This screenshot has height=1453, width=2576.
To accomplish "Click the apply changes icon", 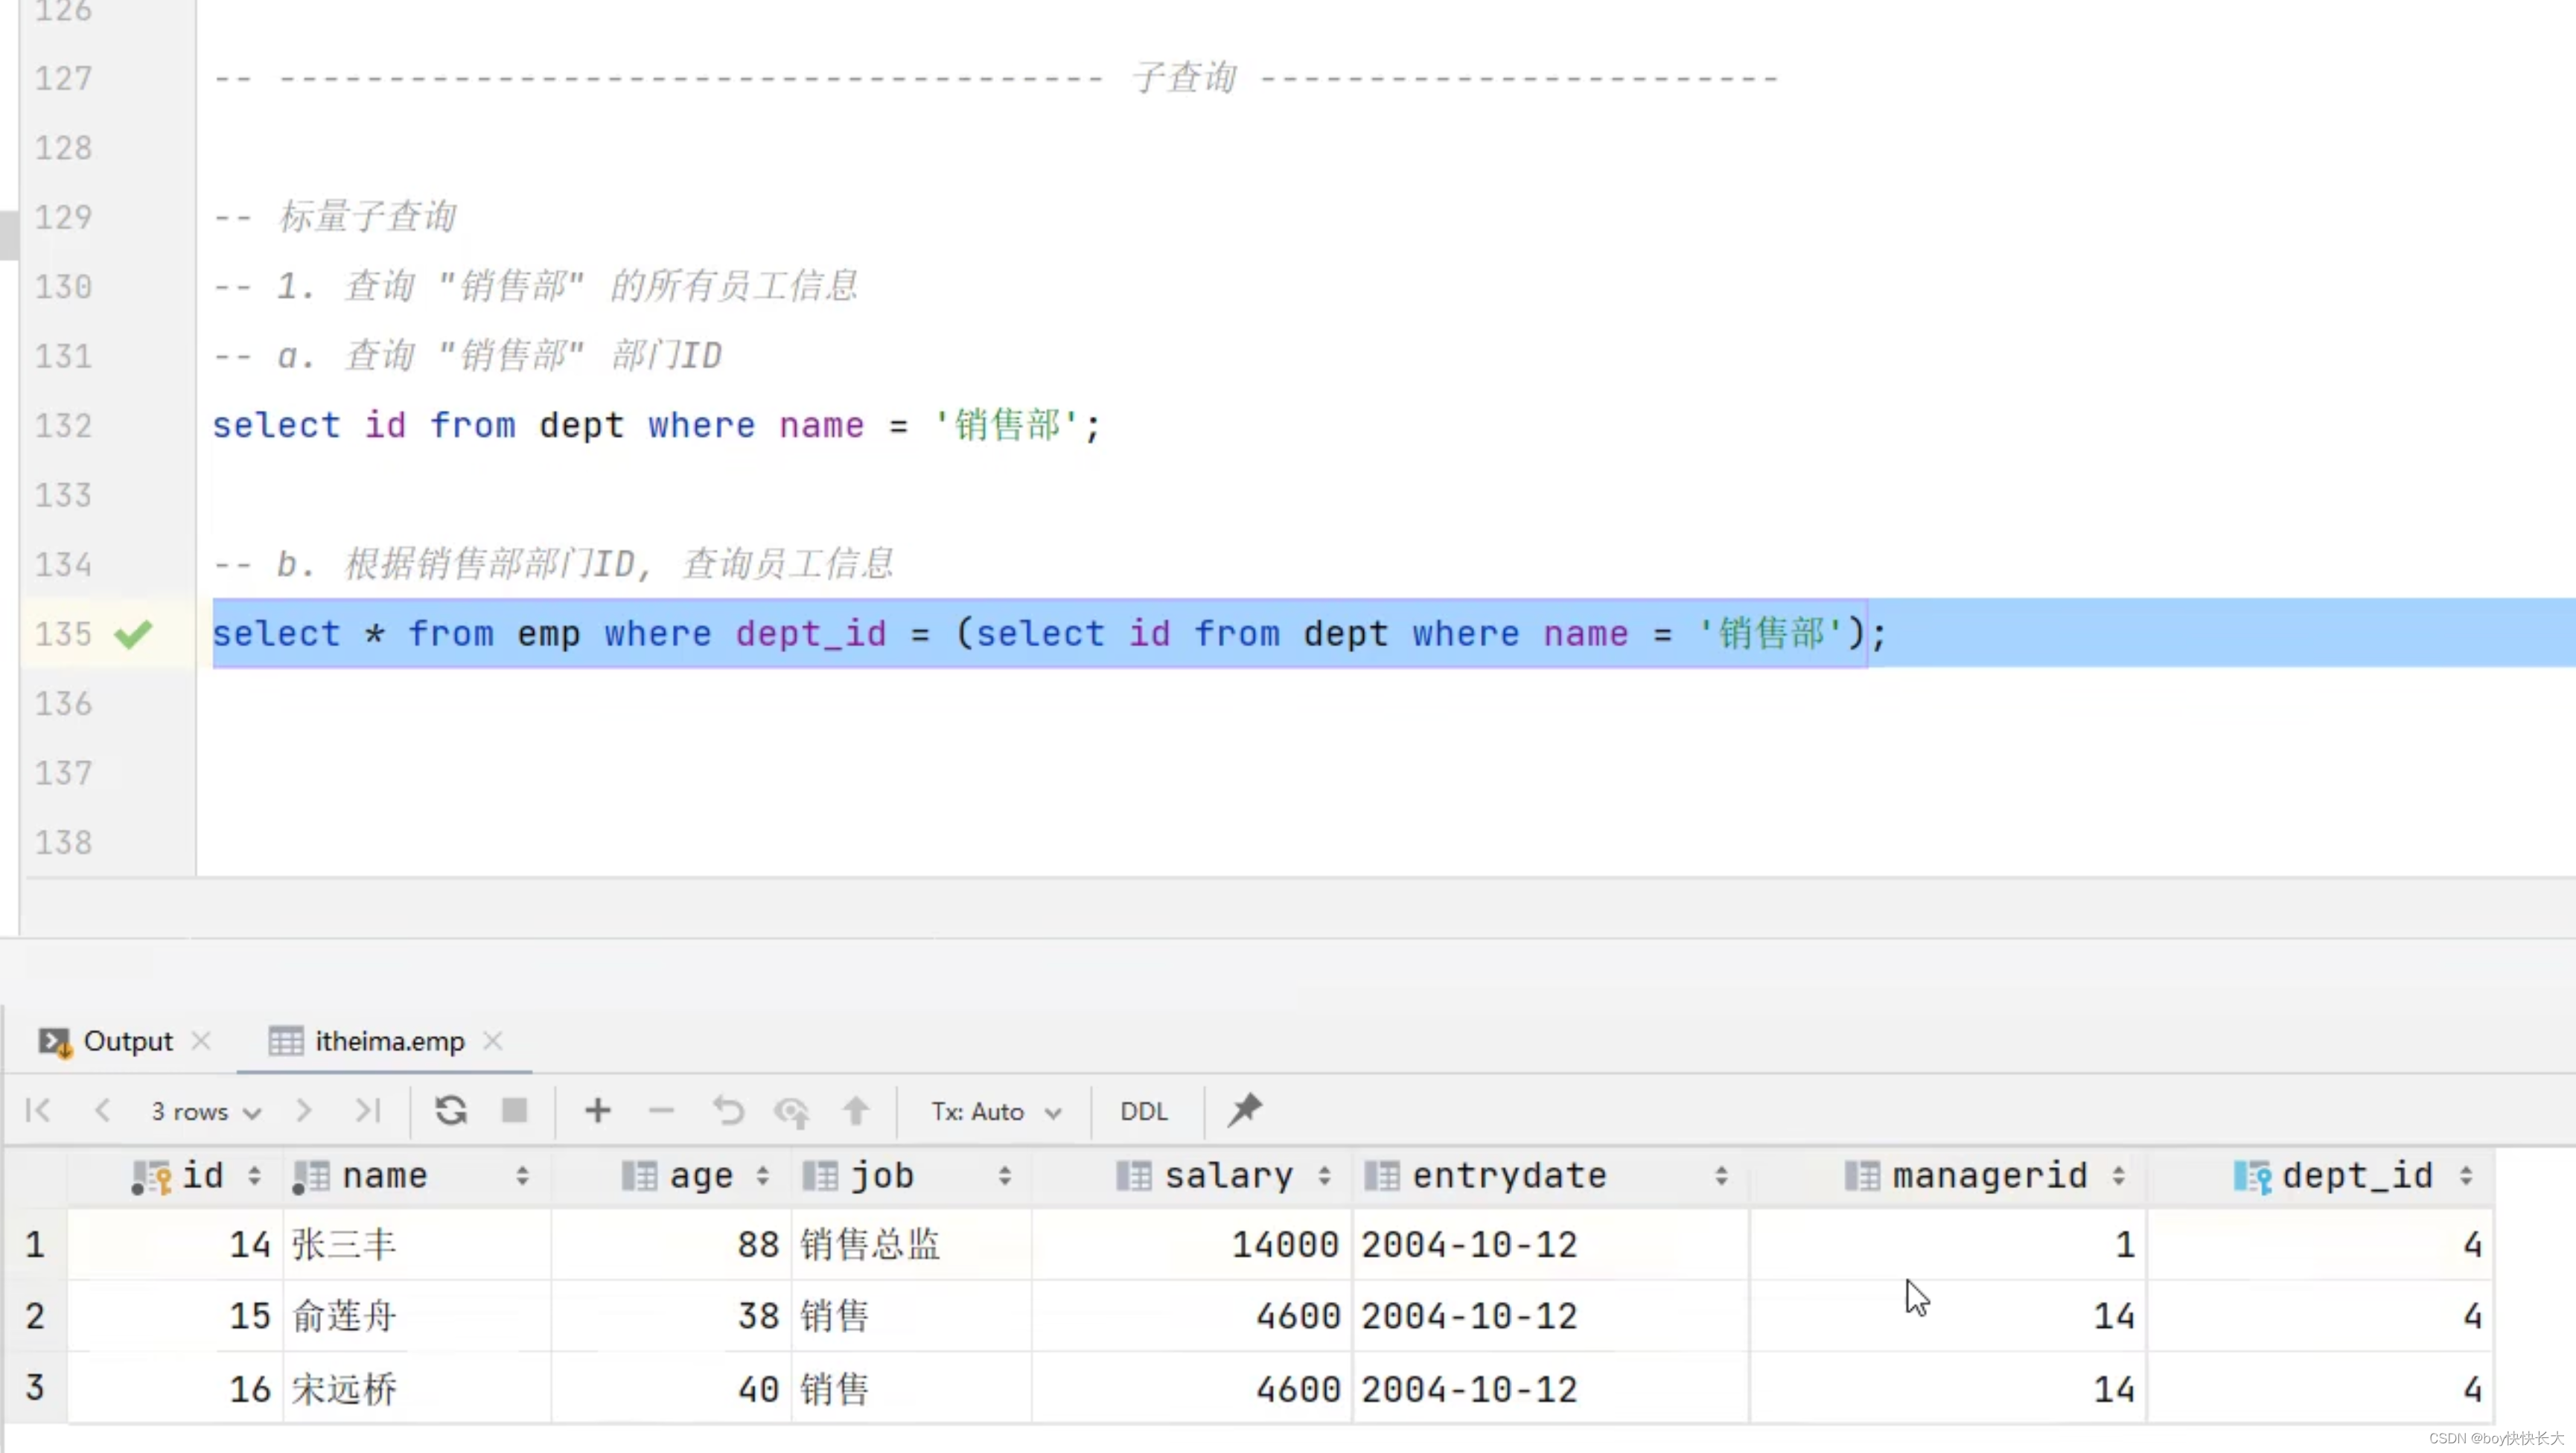I will (855, 1110).
